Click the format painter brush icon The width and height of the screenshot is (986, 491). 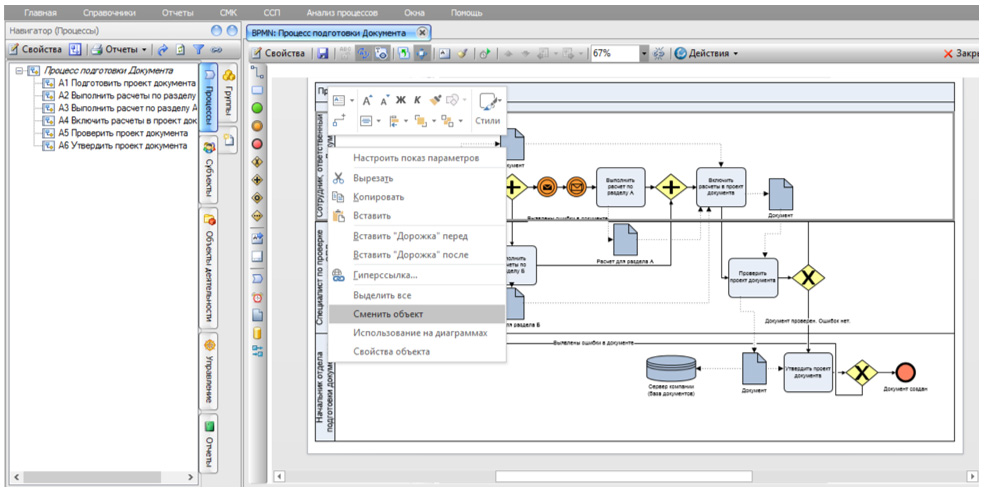435,100
